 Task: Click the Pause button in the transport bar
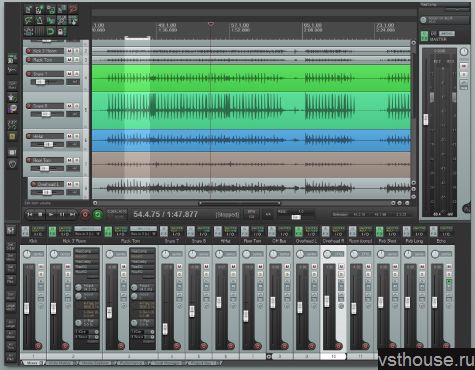click(x=62, y=215)
